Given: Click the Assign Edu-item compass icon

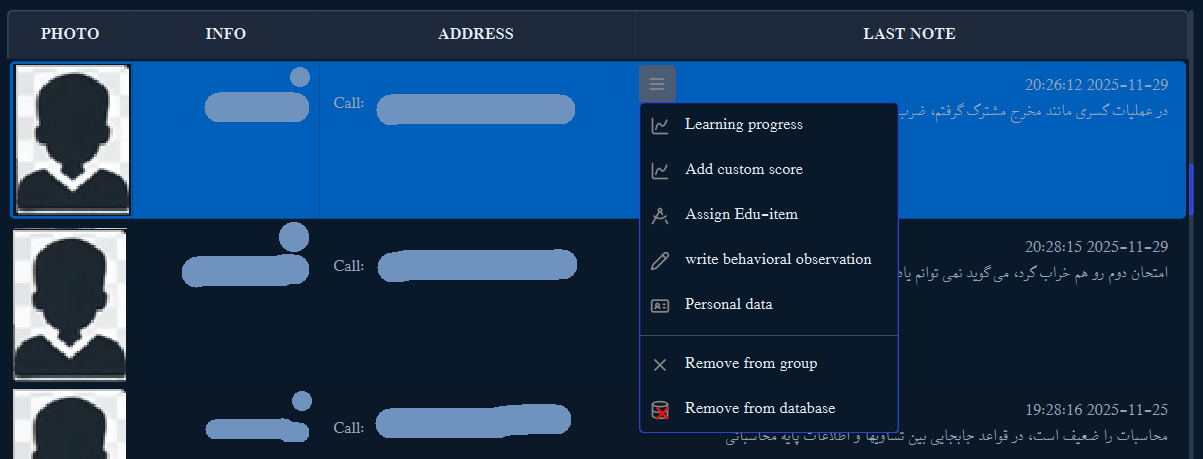Looking at the screenshot, I should point(660,215).
